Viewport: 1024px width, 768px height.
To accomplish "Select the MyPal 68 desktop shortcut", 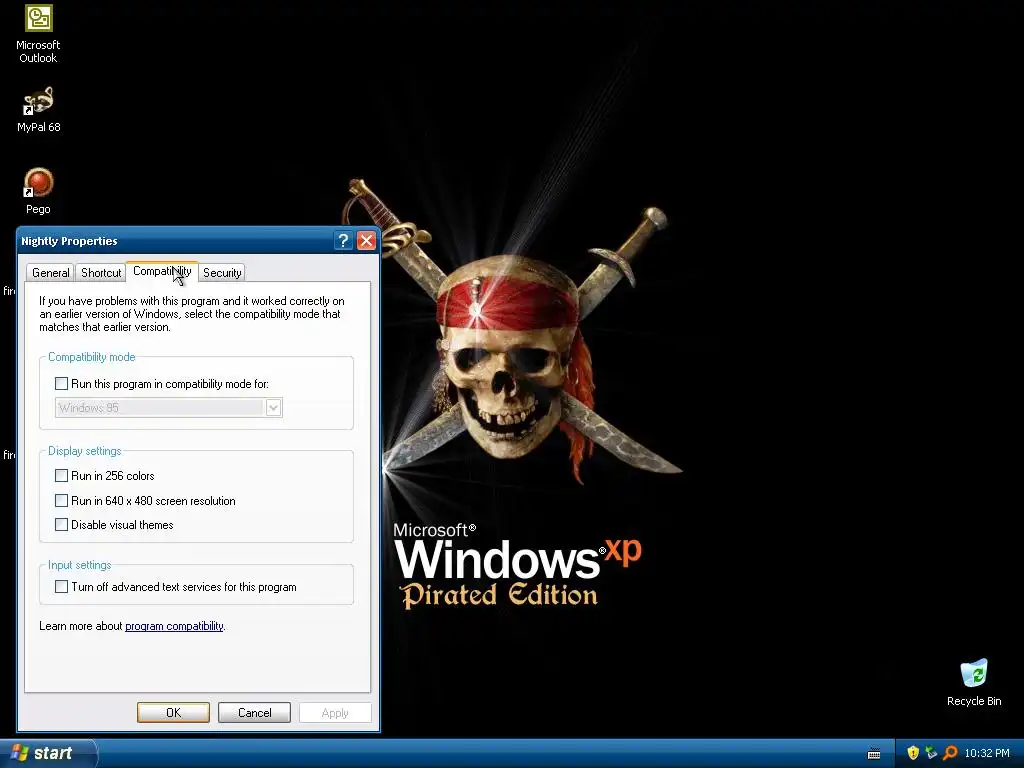I will pyautogui.click(x=38, y=109).
